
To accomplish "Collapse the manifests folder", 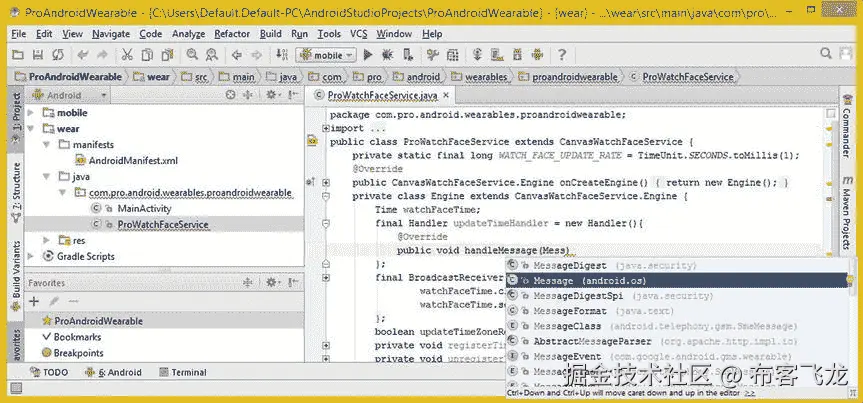I will point(47,145).
